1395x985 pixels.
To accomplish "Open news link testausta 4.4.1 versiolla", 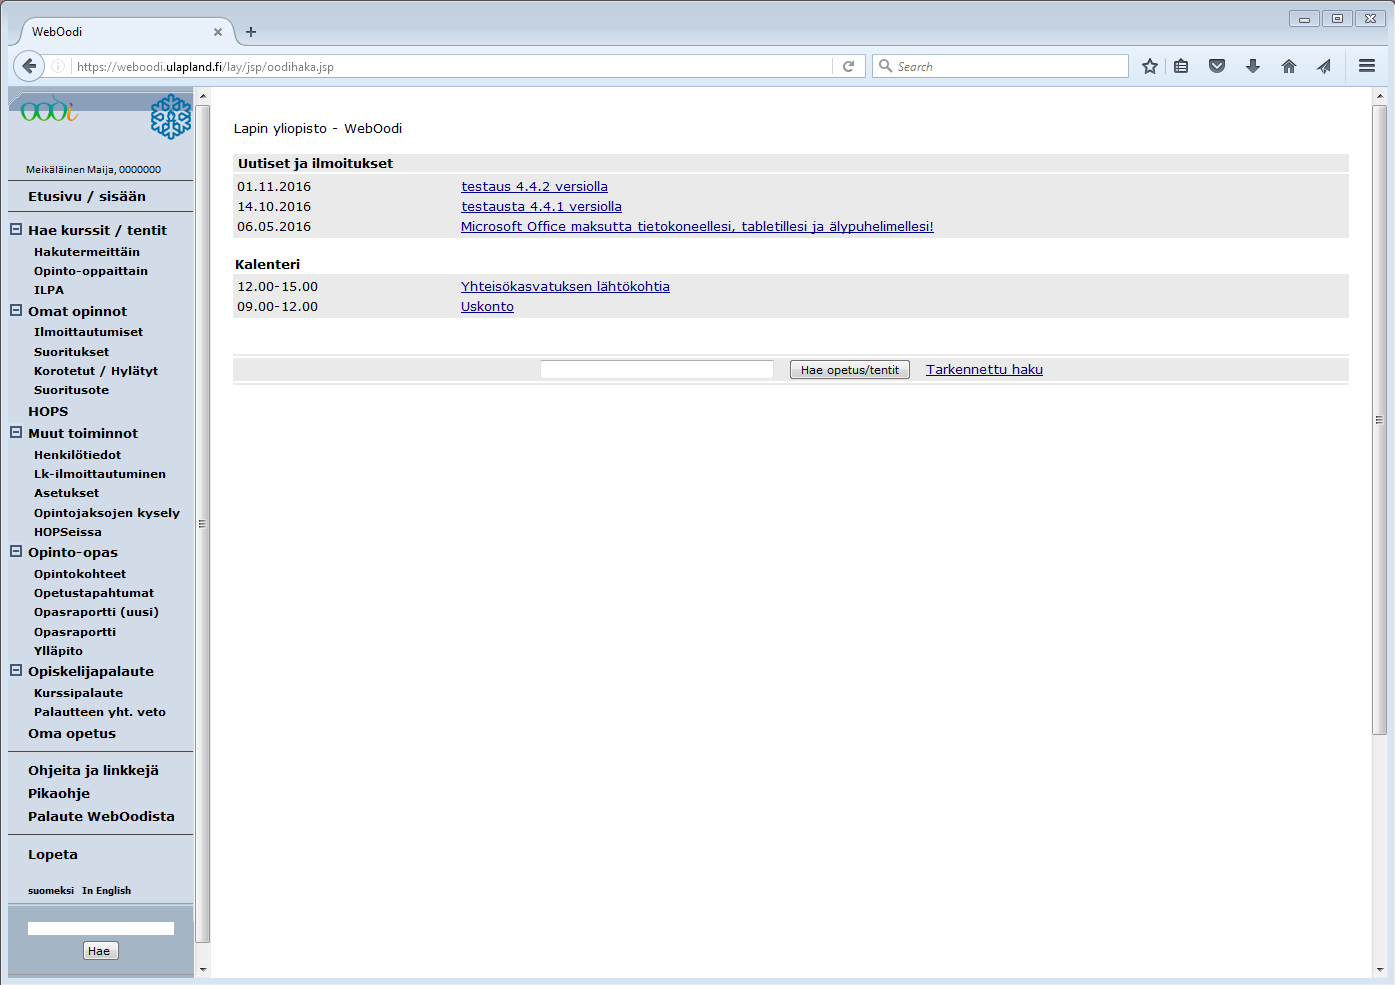I will tap(541, 207).
